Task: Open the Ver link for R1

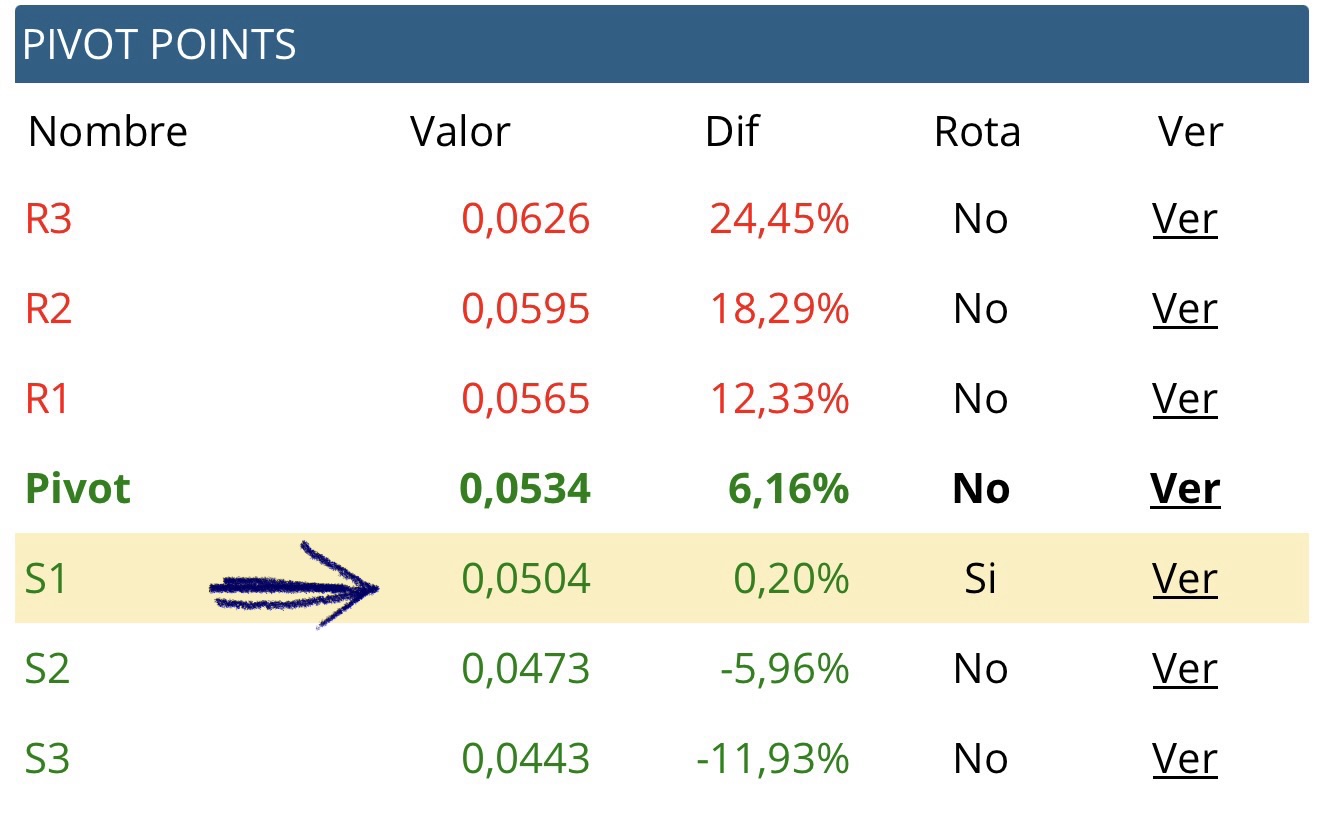Action: click(x=1185, y=399)
